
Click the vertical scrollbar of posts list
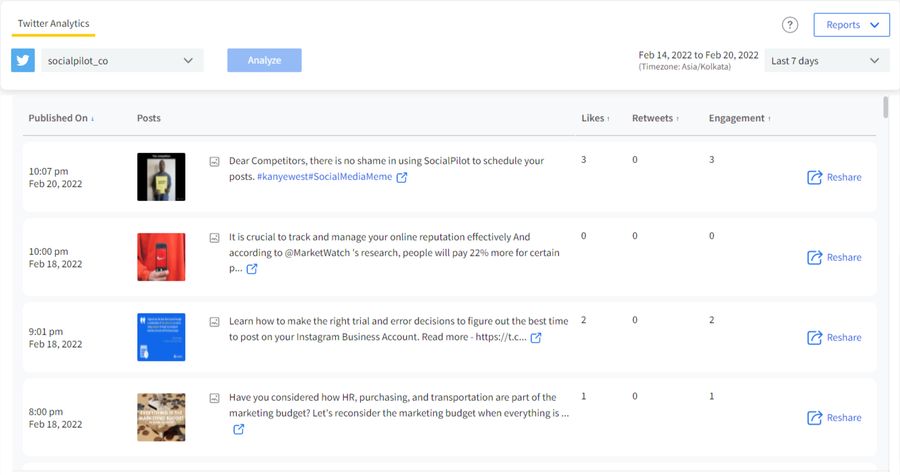886,107
